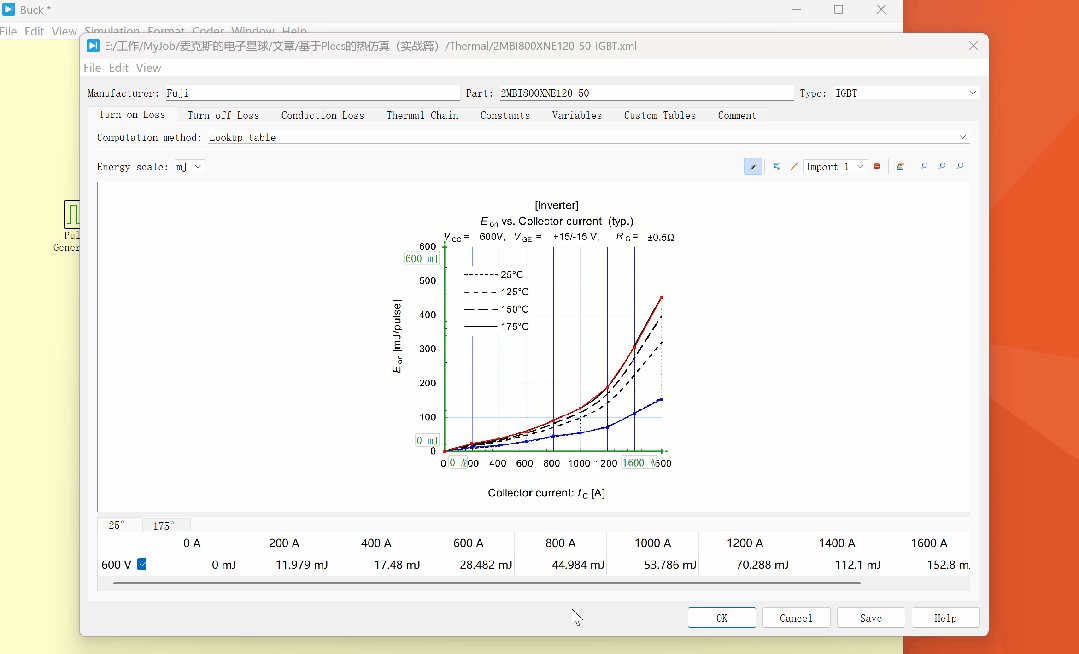
Task: Open the Simulation menu in Buck window
Action: [112, 31]
